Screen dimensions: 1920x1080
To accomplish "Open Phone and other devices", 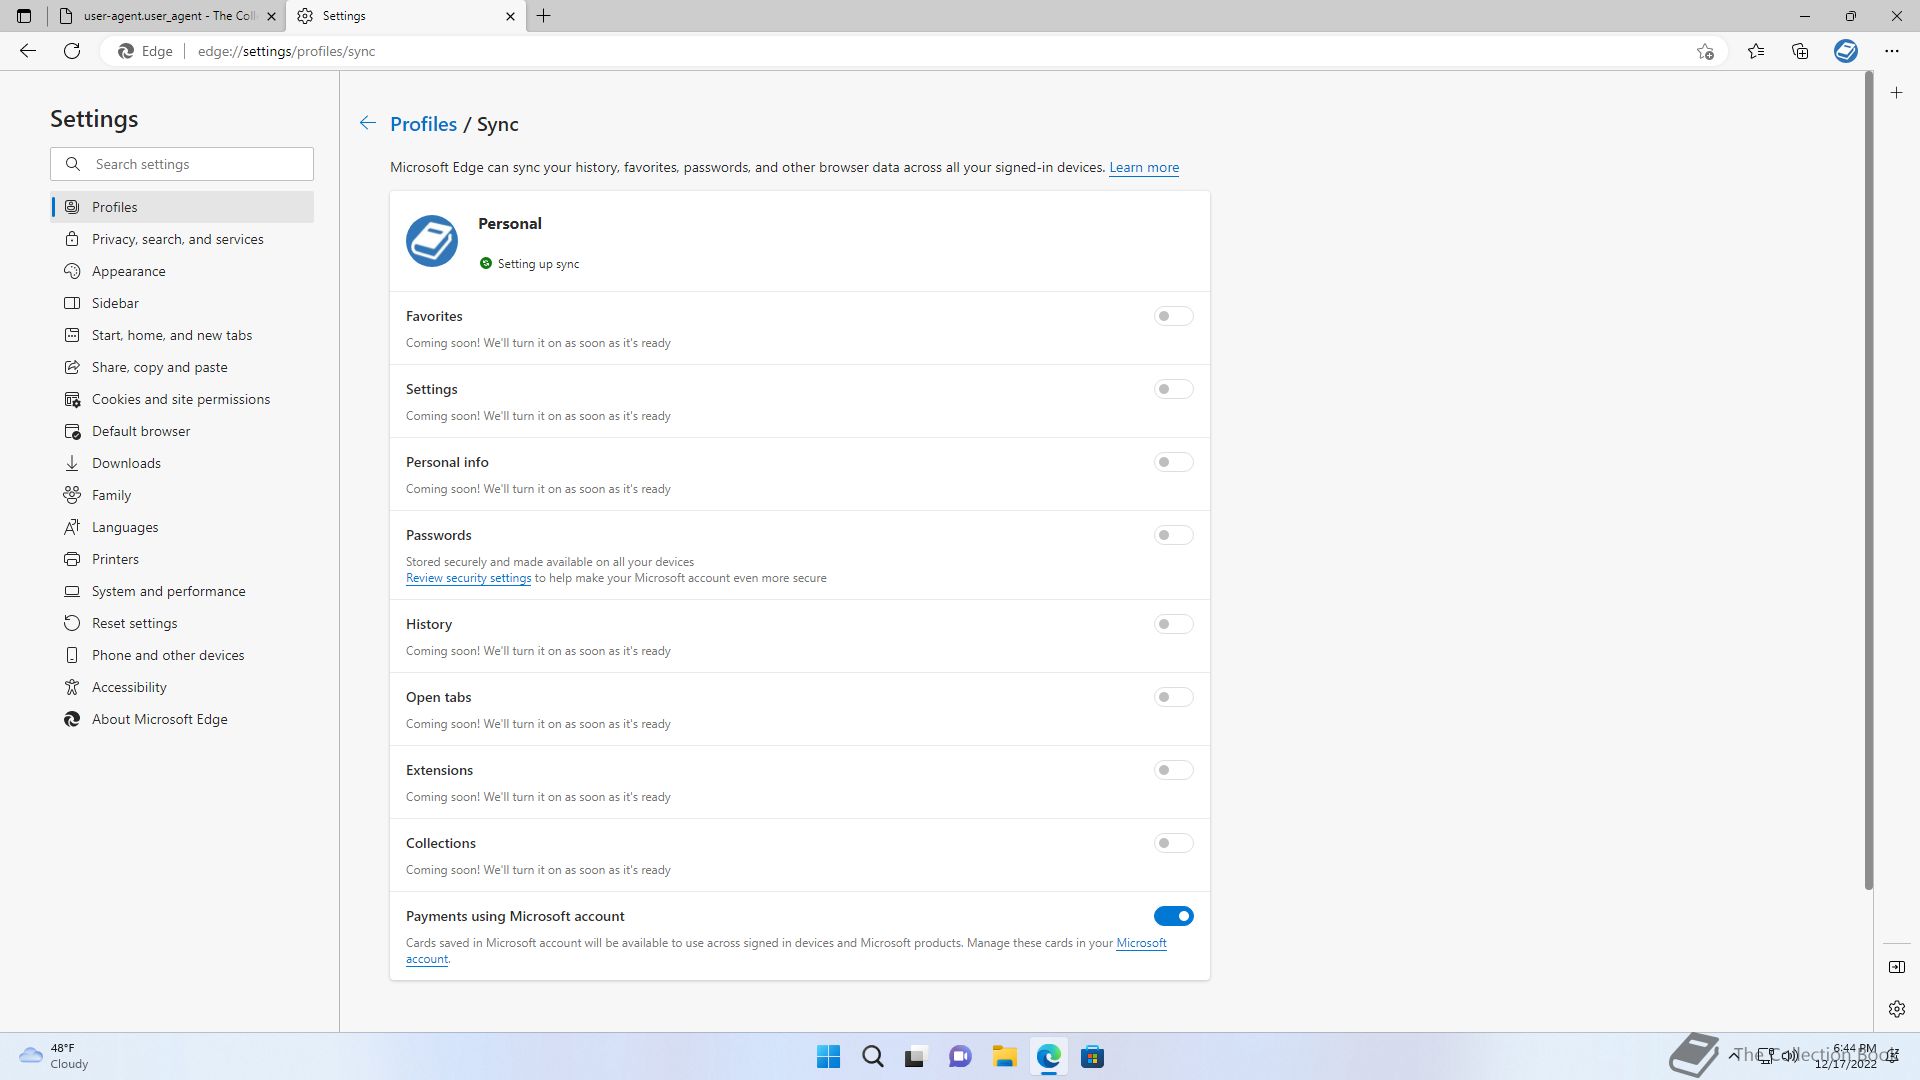I will pyautogui.click(x=182, y=655).
